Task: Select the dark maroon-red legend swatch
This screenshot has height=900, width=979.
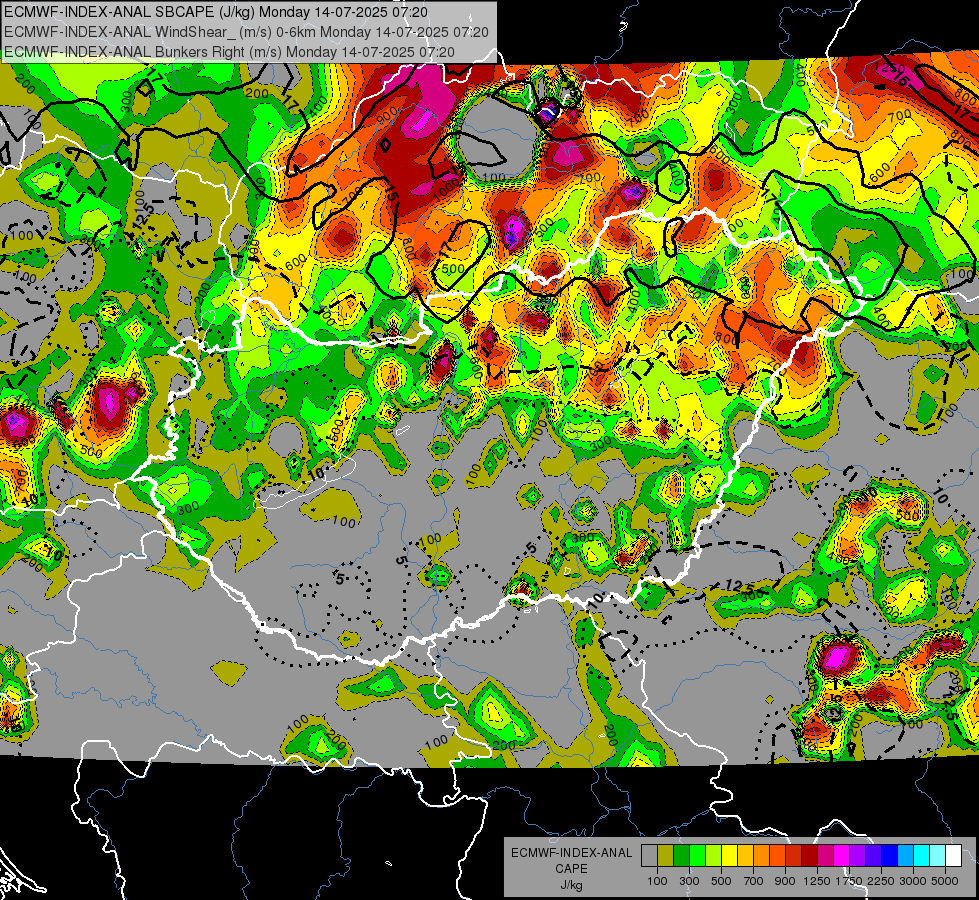Action: click(809, 855)
